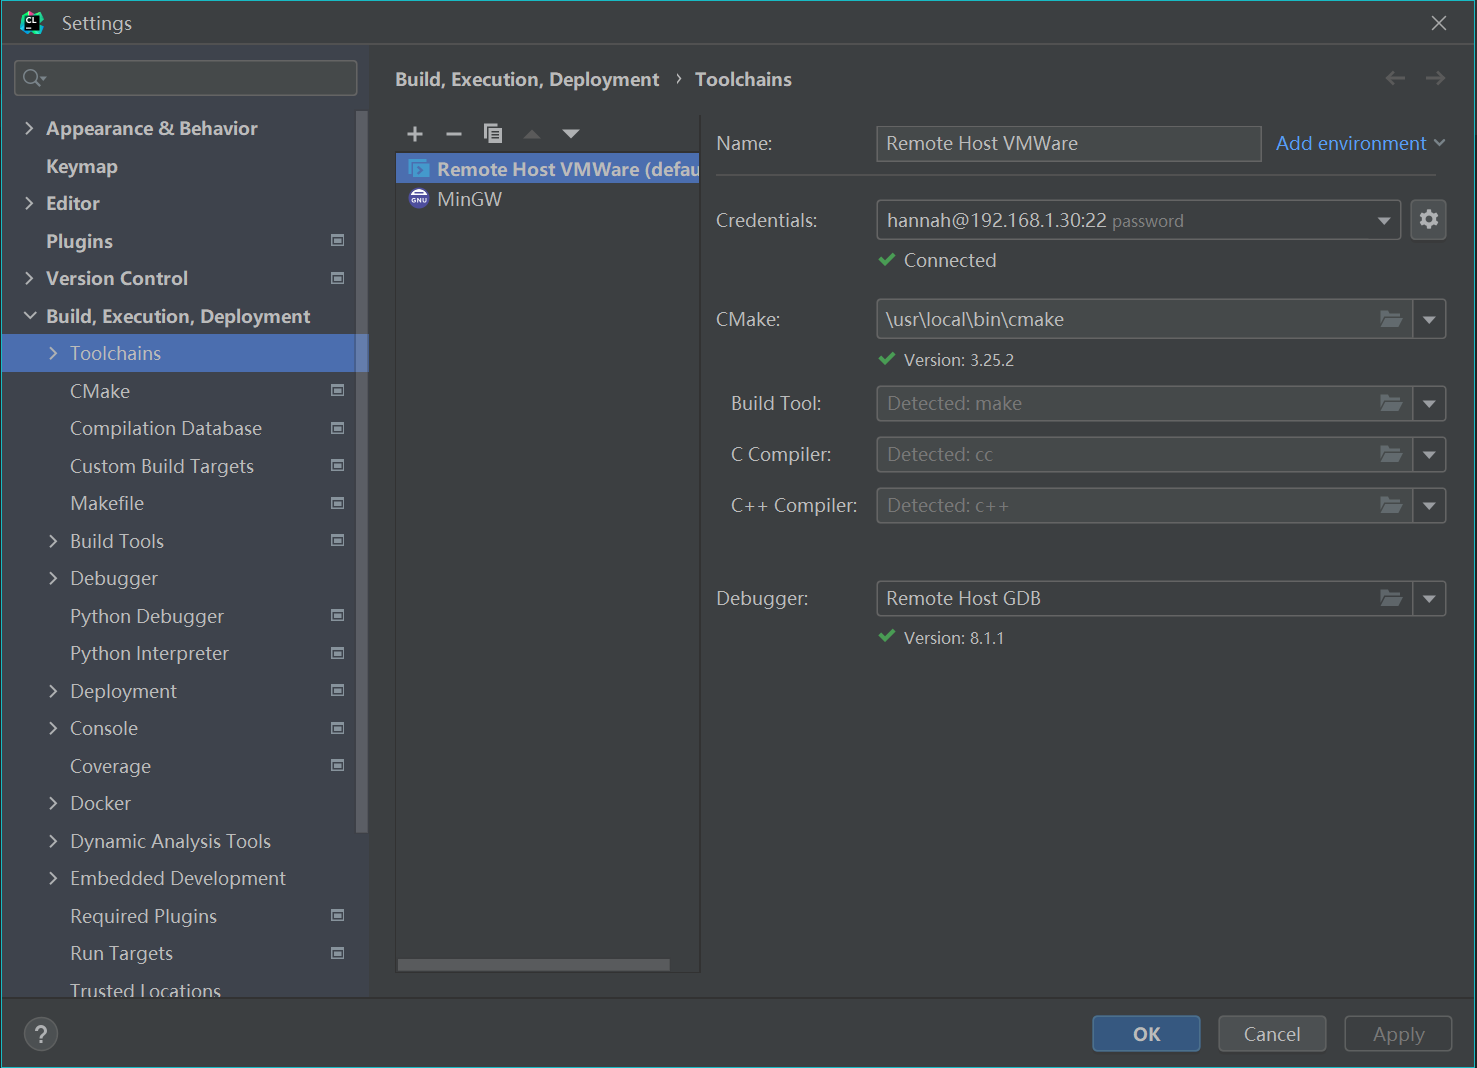Click project-level icon beside Custom Build Targets
This screenshot has height=1068, width=1477.
click(x=338, y=465)
